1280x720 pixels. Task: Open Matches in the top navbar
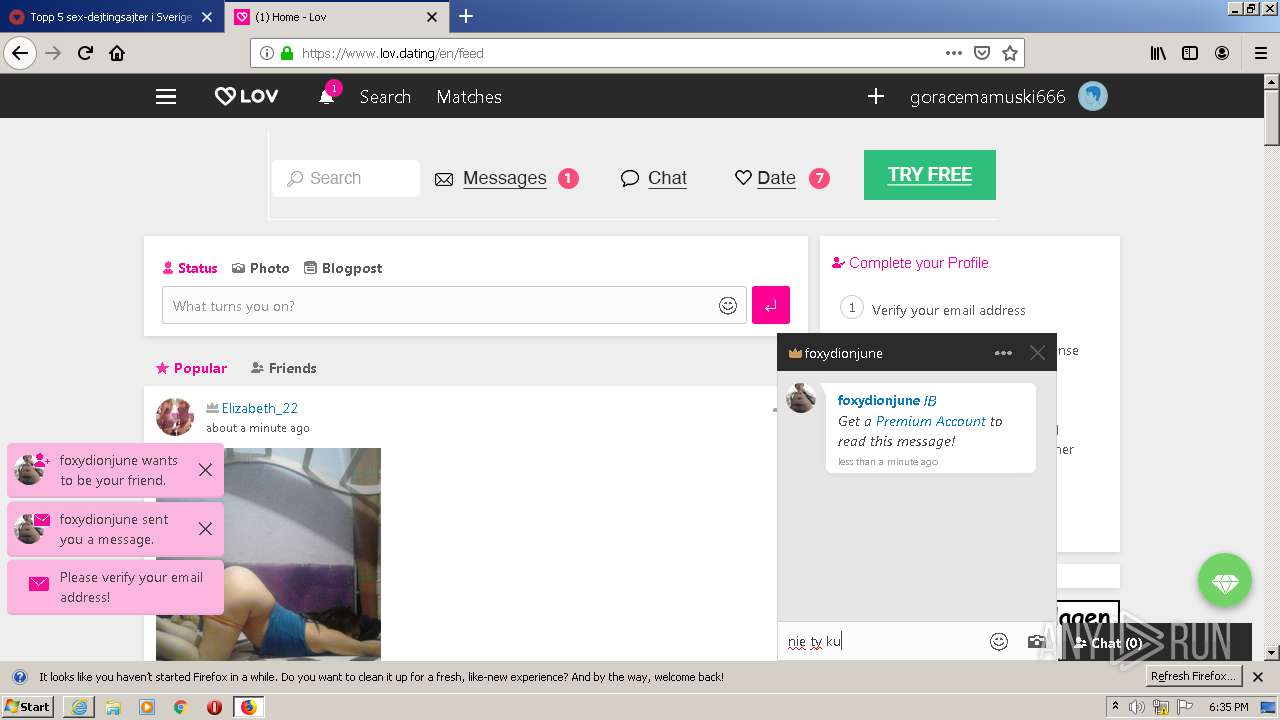[469, 97]
